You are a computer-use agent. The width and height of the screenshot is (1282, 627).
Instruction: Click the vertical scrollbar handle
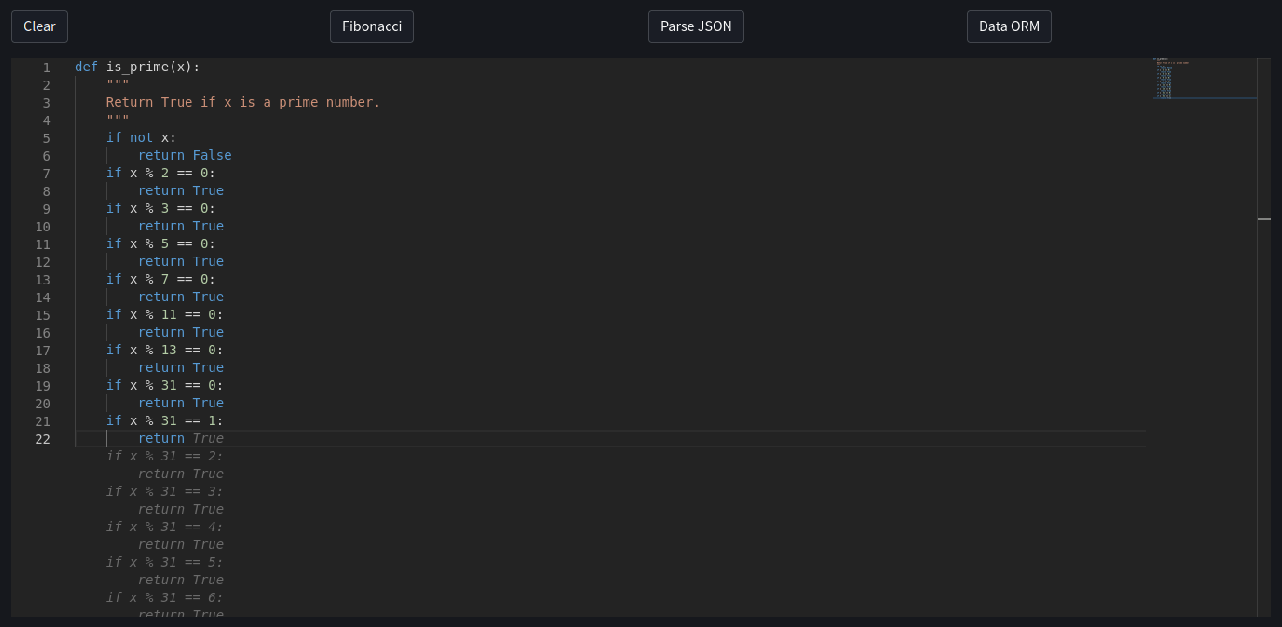pyautogui.click(x=1263, y=217)
